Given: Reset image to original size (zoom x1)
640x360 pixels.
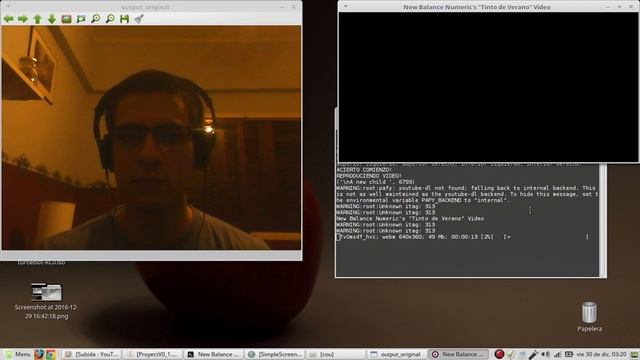Looking at the screenshot, I should pos(67,19).
